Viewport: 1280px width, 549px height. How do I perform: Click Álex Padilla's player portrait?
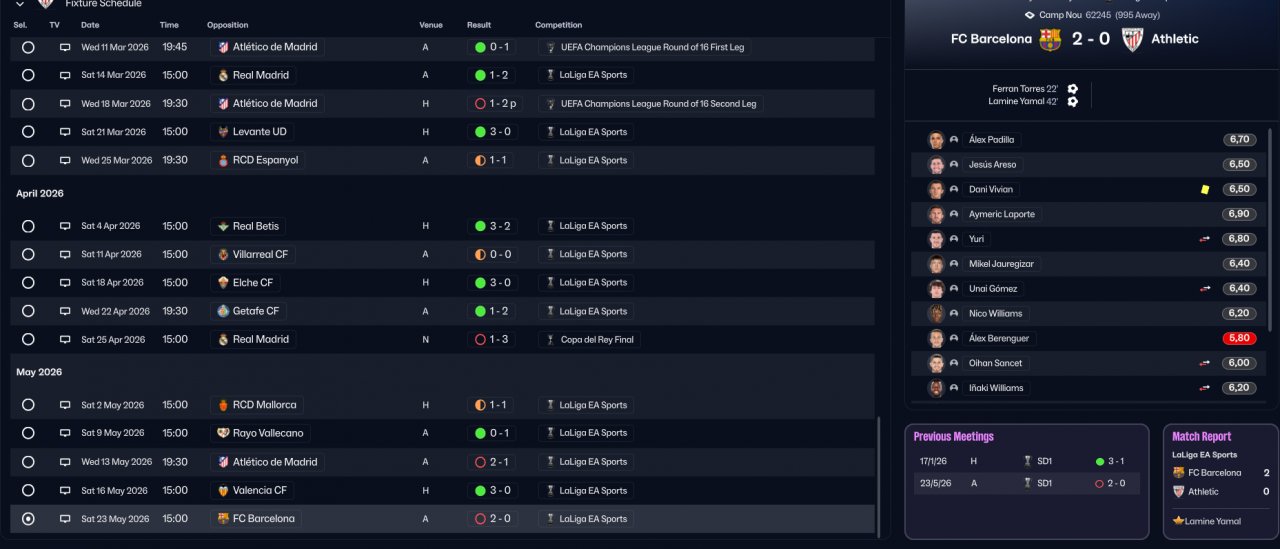936,140
